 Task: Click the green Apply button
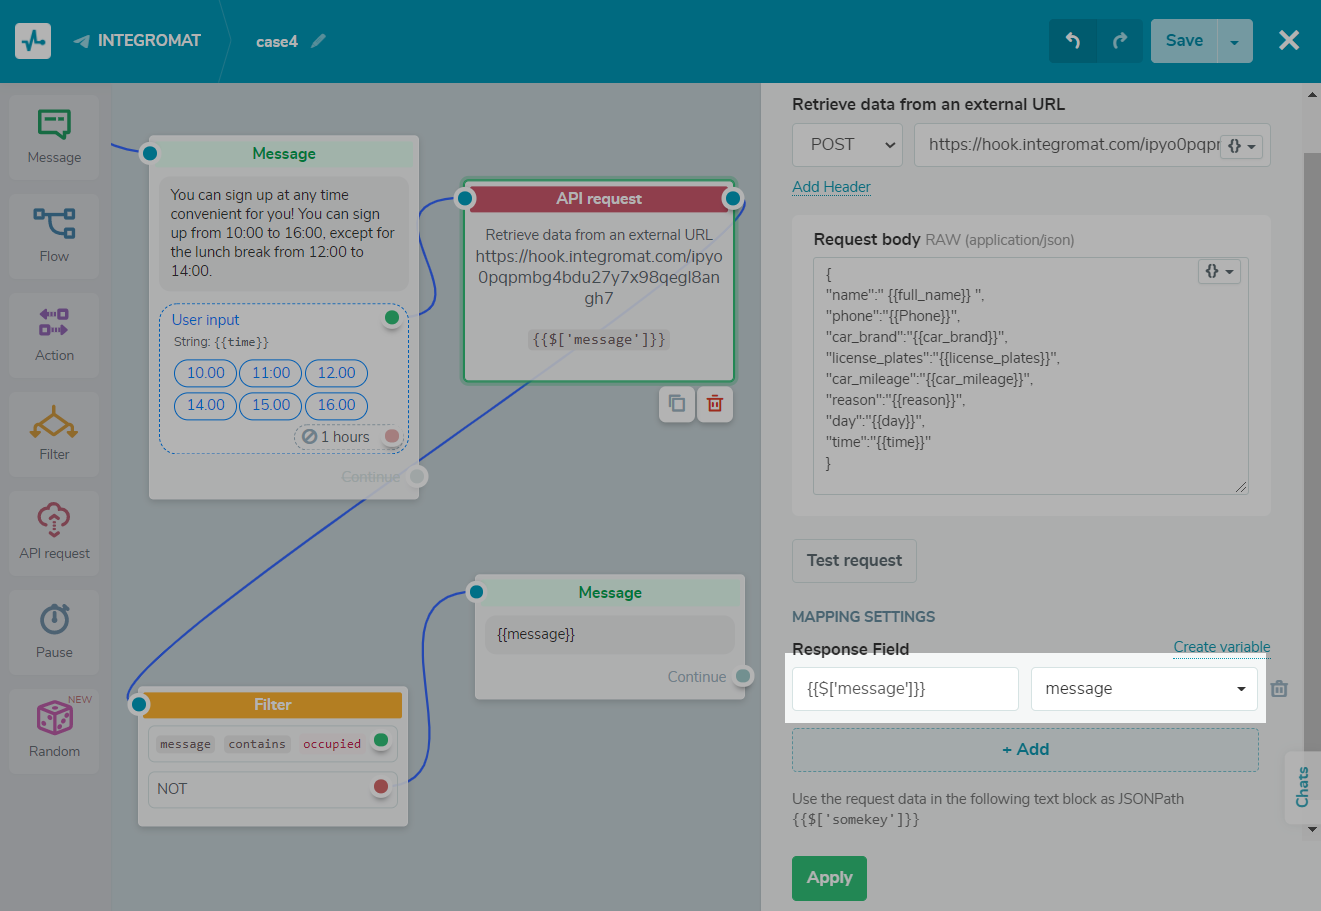click(829, 878)
